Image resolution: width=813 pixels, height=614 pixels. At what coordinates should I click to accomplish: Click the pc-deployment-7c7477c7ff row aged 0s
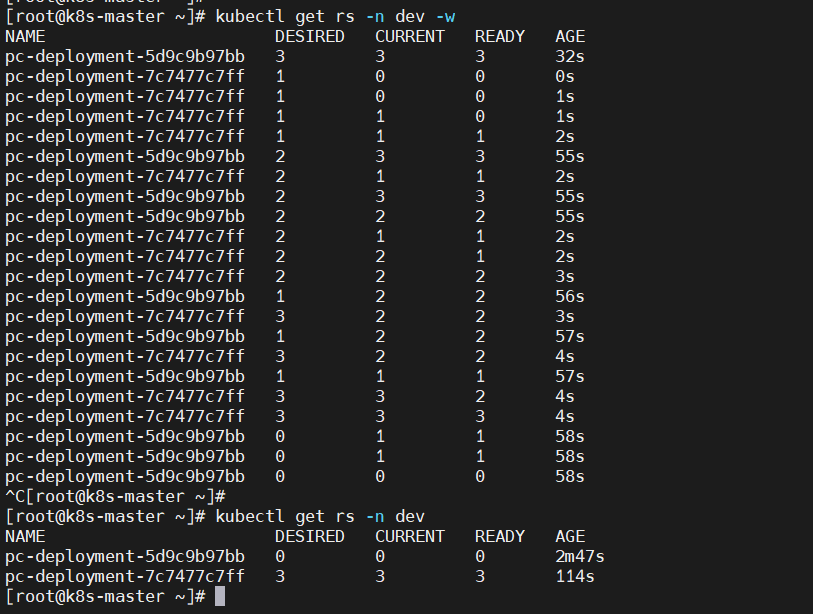(290, 77)
